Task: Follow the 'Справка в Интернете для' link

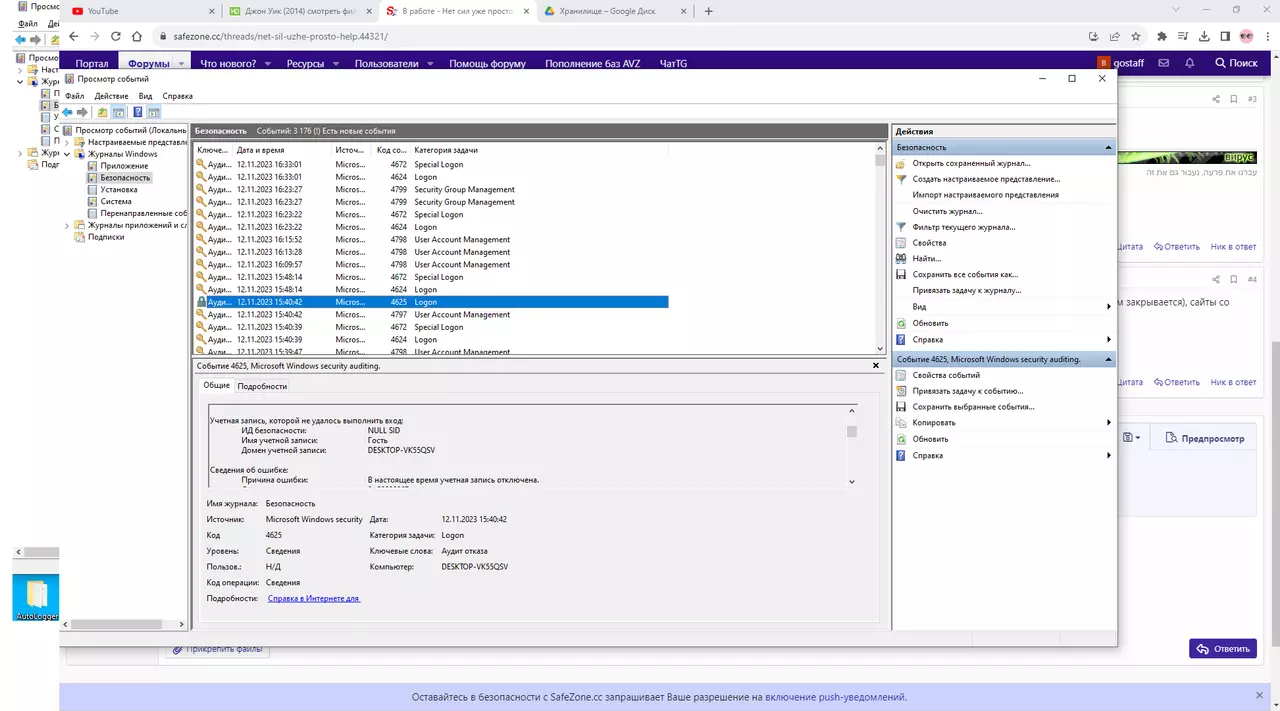Action: [313, 598]
